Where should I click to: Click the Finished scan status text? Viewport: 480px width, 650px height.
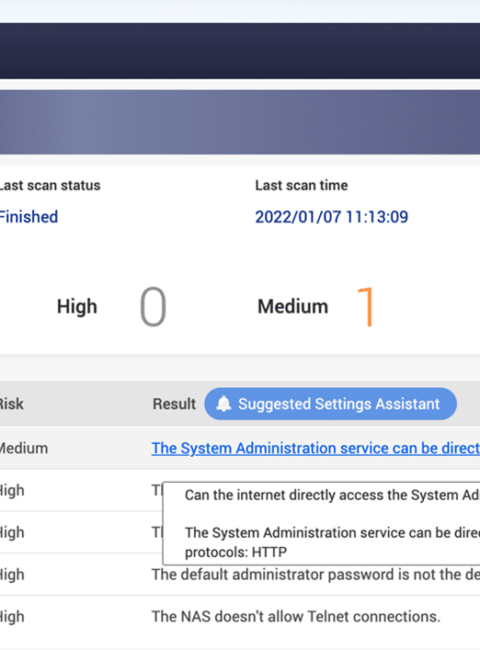point(28,217)
